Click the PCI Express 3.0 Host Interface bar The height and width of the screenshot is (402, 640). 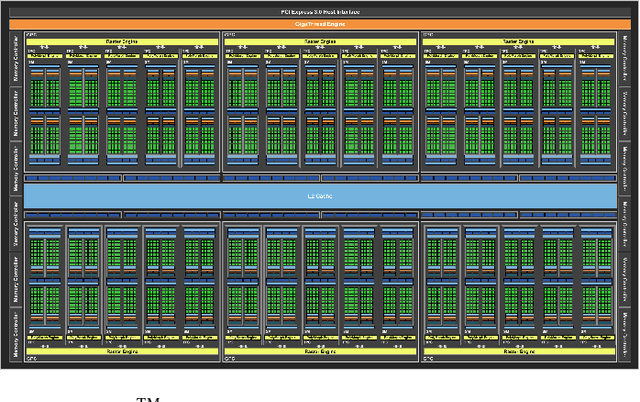coord(320,11)
